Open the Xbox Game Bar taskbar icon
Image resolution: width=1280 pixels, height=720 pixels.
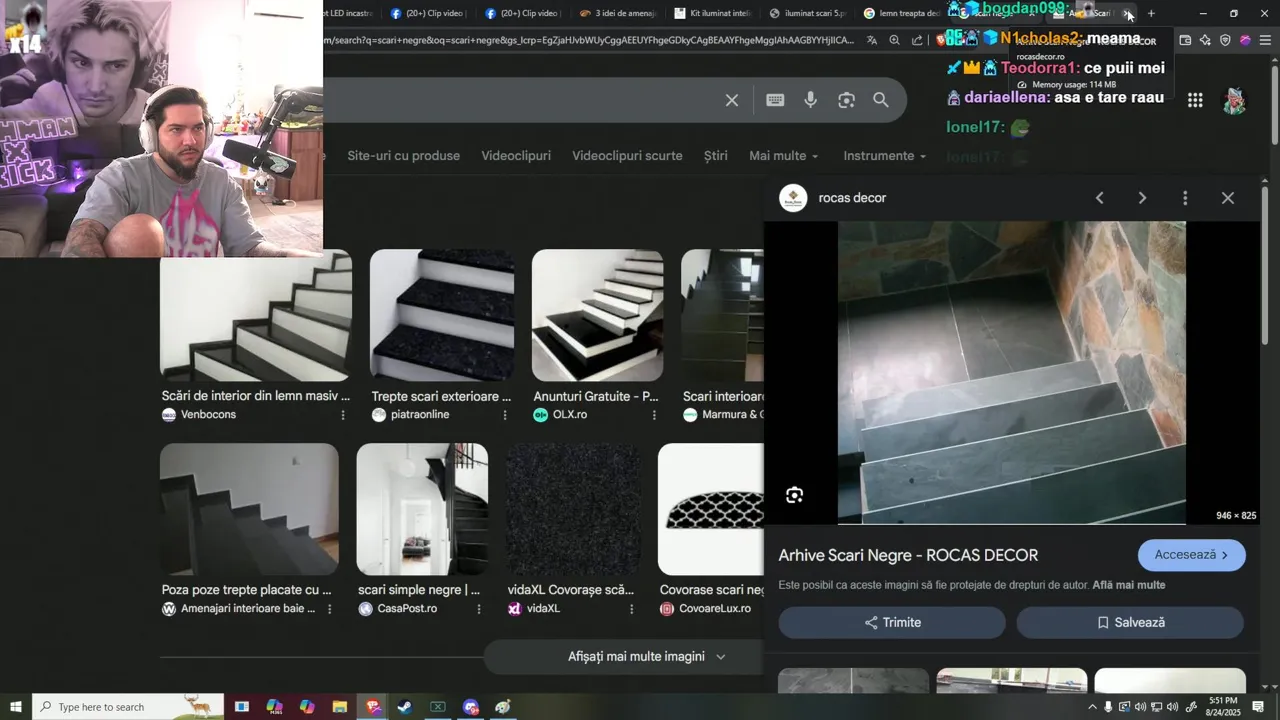pos(437,707)
